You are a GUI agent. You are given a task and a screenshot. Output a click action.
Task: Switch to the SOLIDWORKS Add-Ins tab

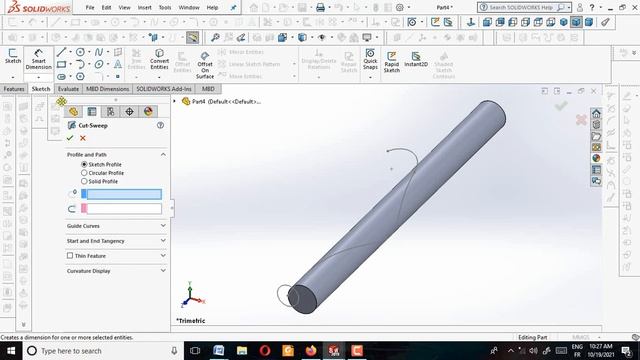coord(164,89)
